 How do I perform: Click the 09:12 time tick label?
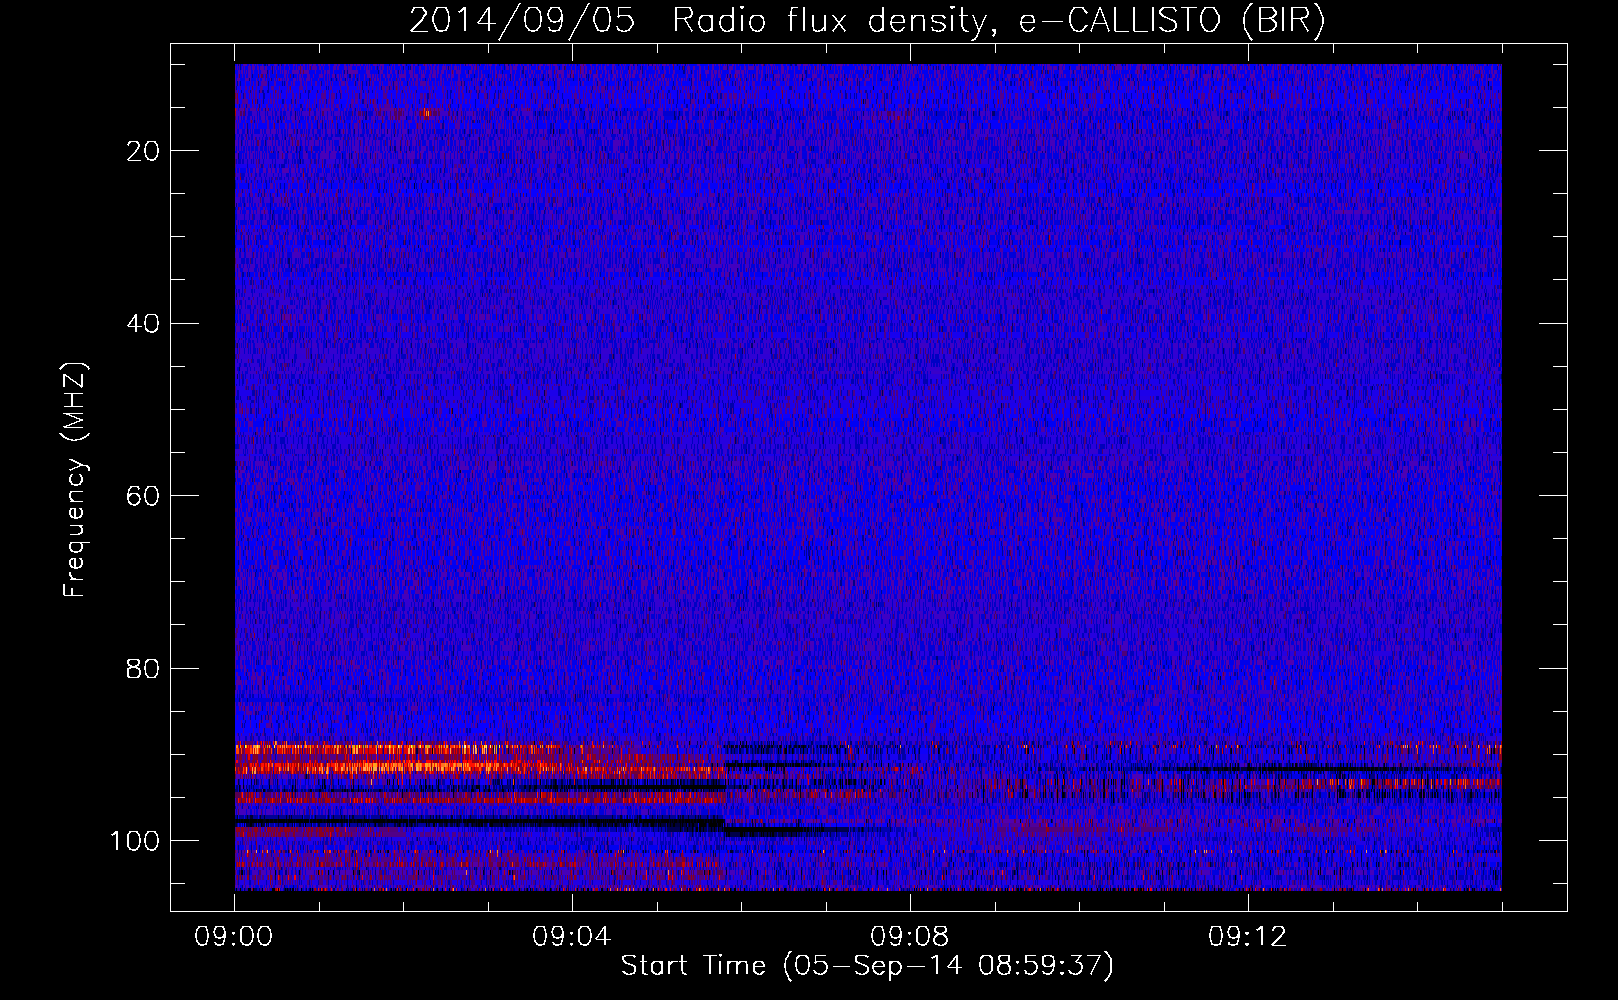point(1248,937)
